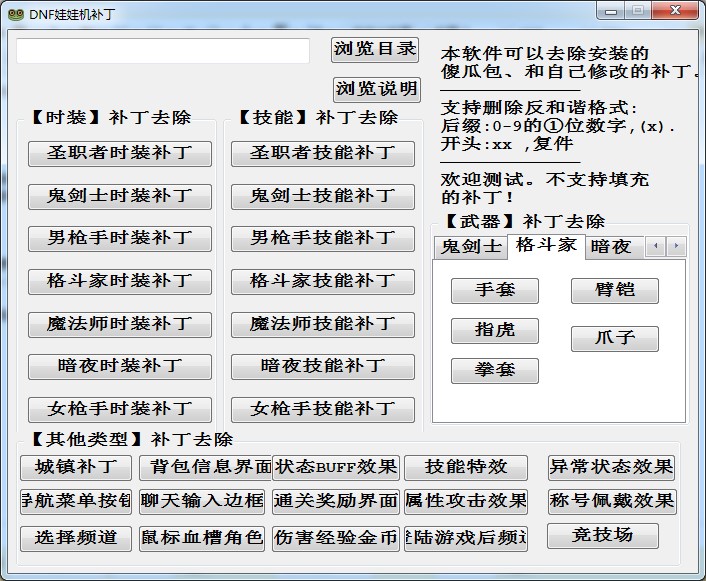Remove 背包信息界面 patch
The height and width of the screenshot is (581, 706).
point(205,468)
